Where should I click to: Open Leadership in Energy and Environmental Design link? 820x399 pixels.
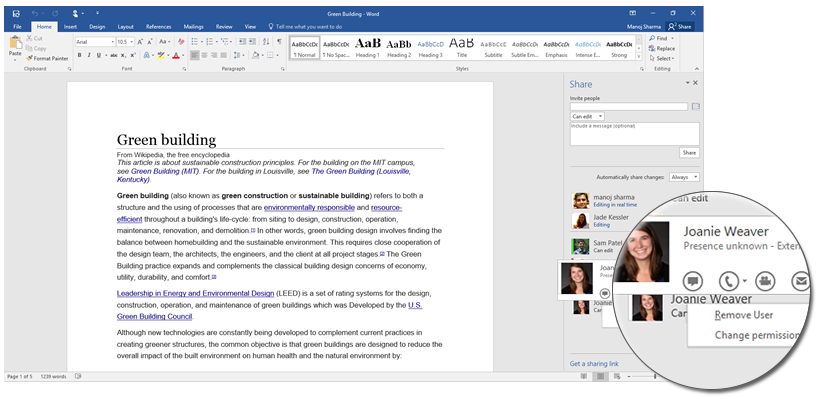pyautogui.click(x=195, y=293)
